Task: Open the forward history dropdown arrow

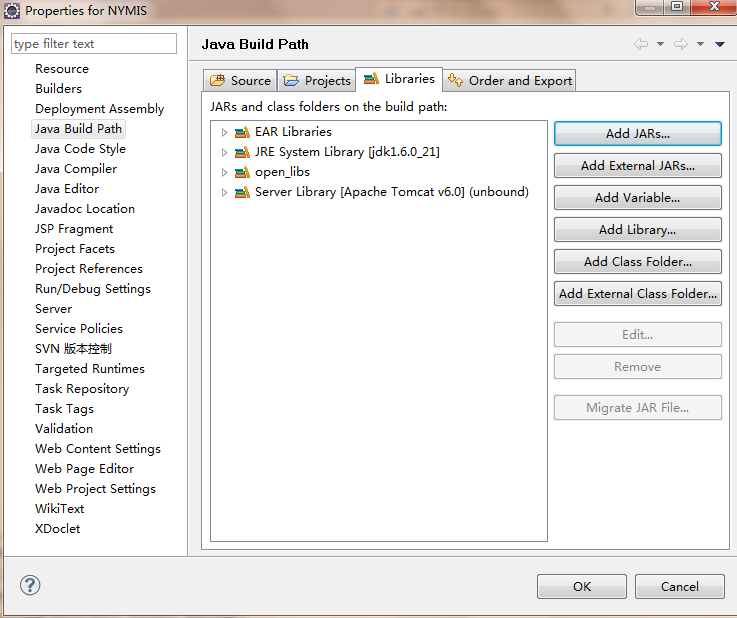Action: (700, 44)
